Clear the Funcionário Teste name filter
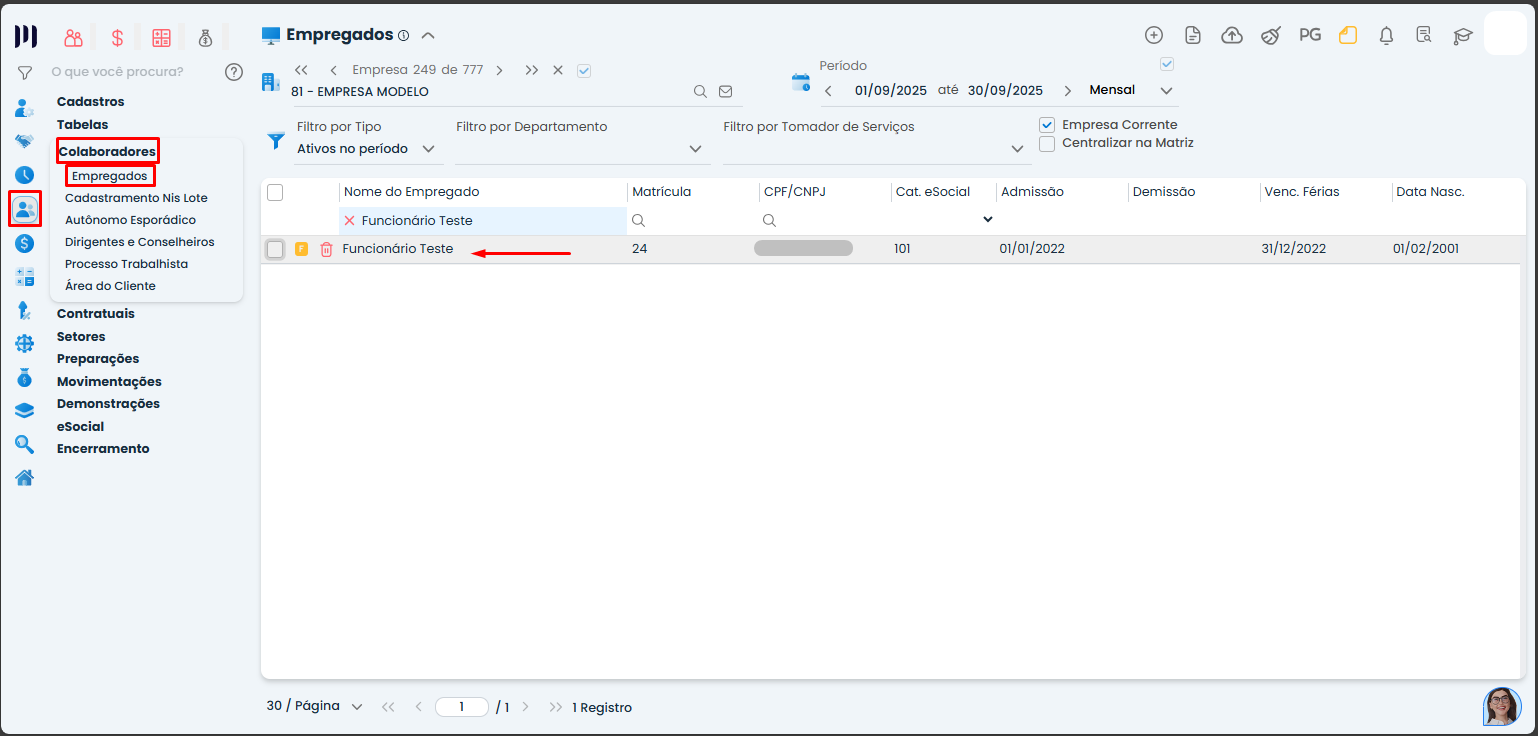Screen dimensions: 1538x736 349,220
